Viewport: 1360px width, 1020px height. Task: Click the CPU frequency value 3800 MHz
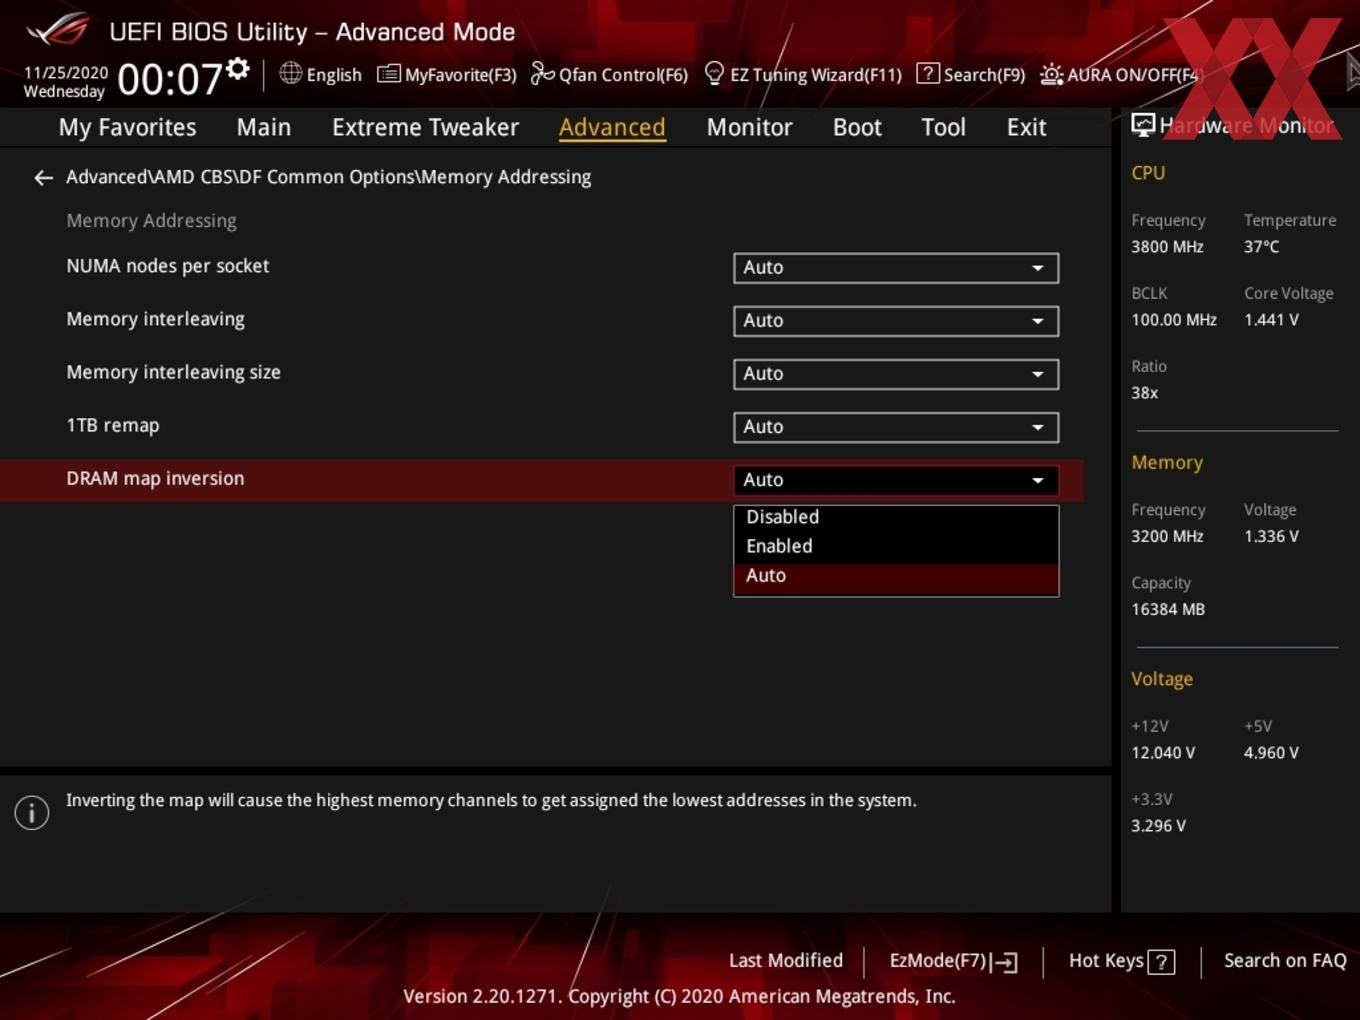[1167, 247]
